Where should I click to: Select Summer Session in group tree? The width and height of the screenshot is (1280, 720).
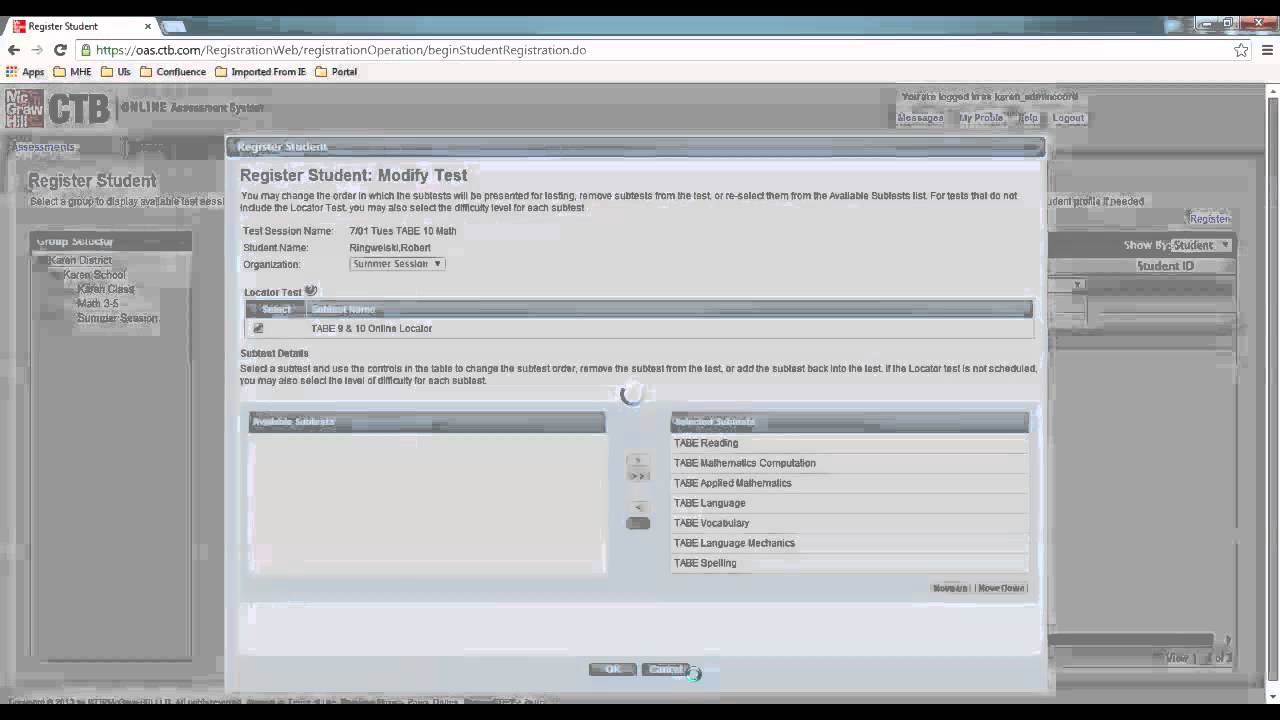[118, 318]
